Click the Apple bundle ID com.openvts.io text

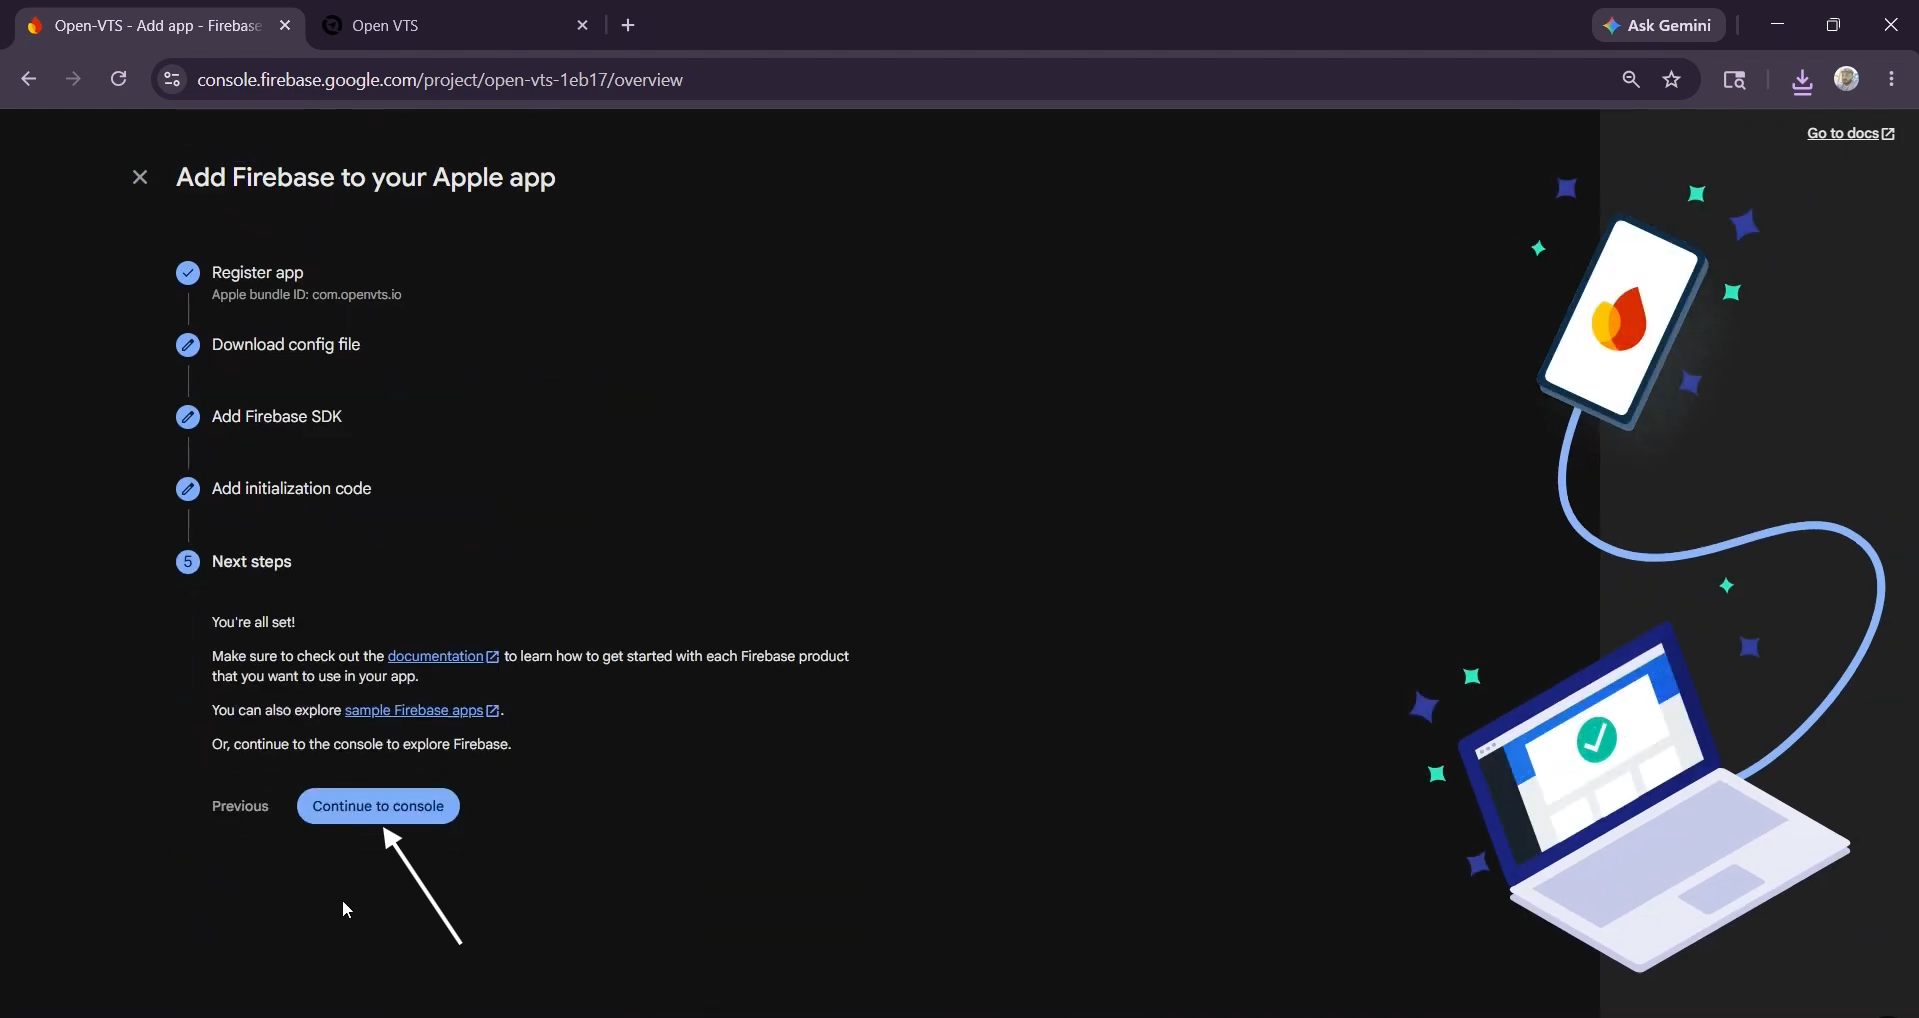307,295
